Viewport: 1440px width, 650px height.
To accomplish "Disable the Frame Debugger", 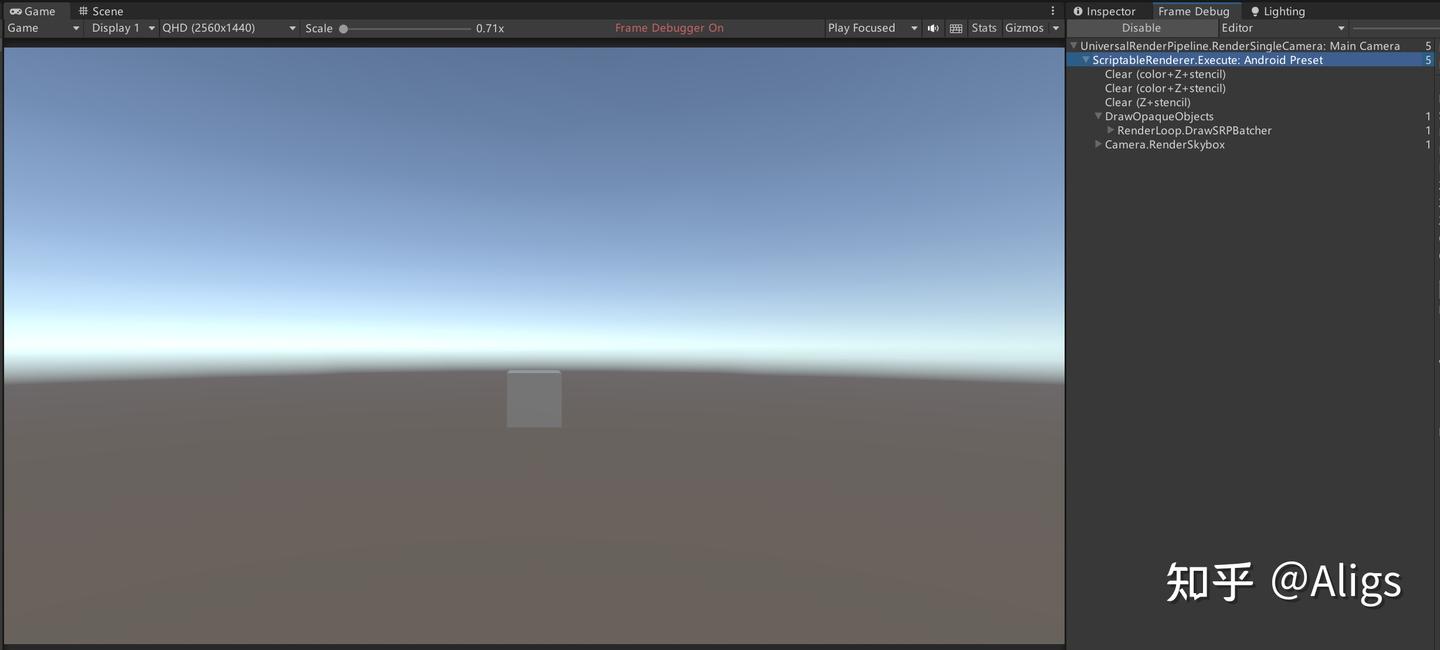I will pos(1141,28).
